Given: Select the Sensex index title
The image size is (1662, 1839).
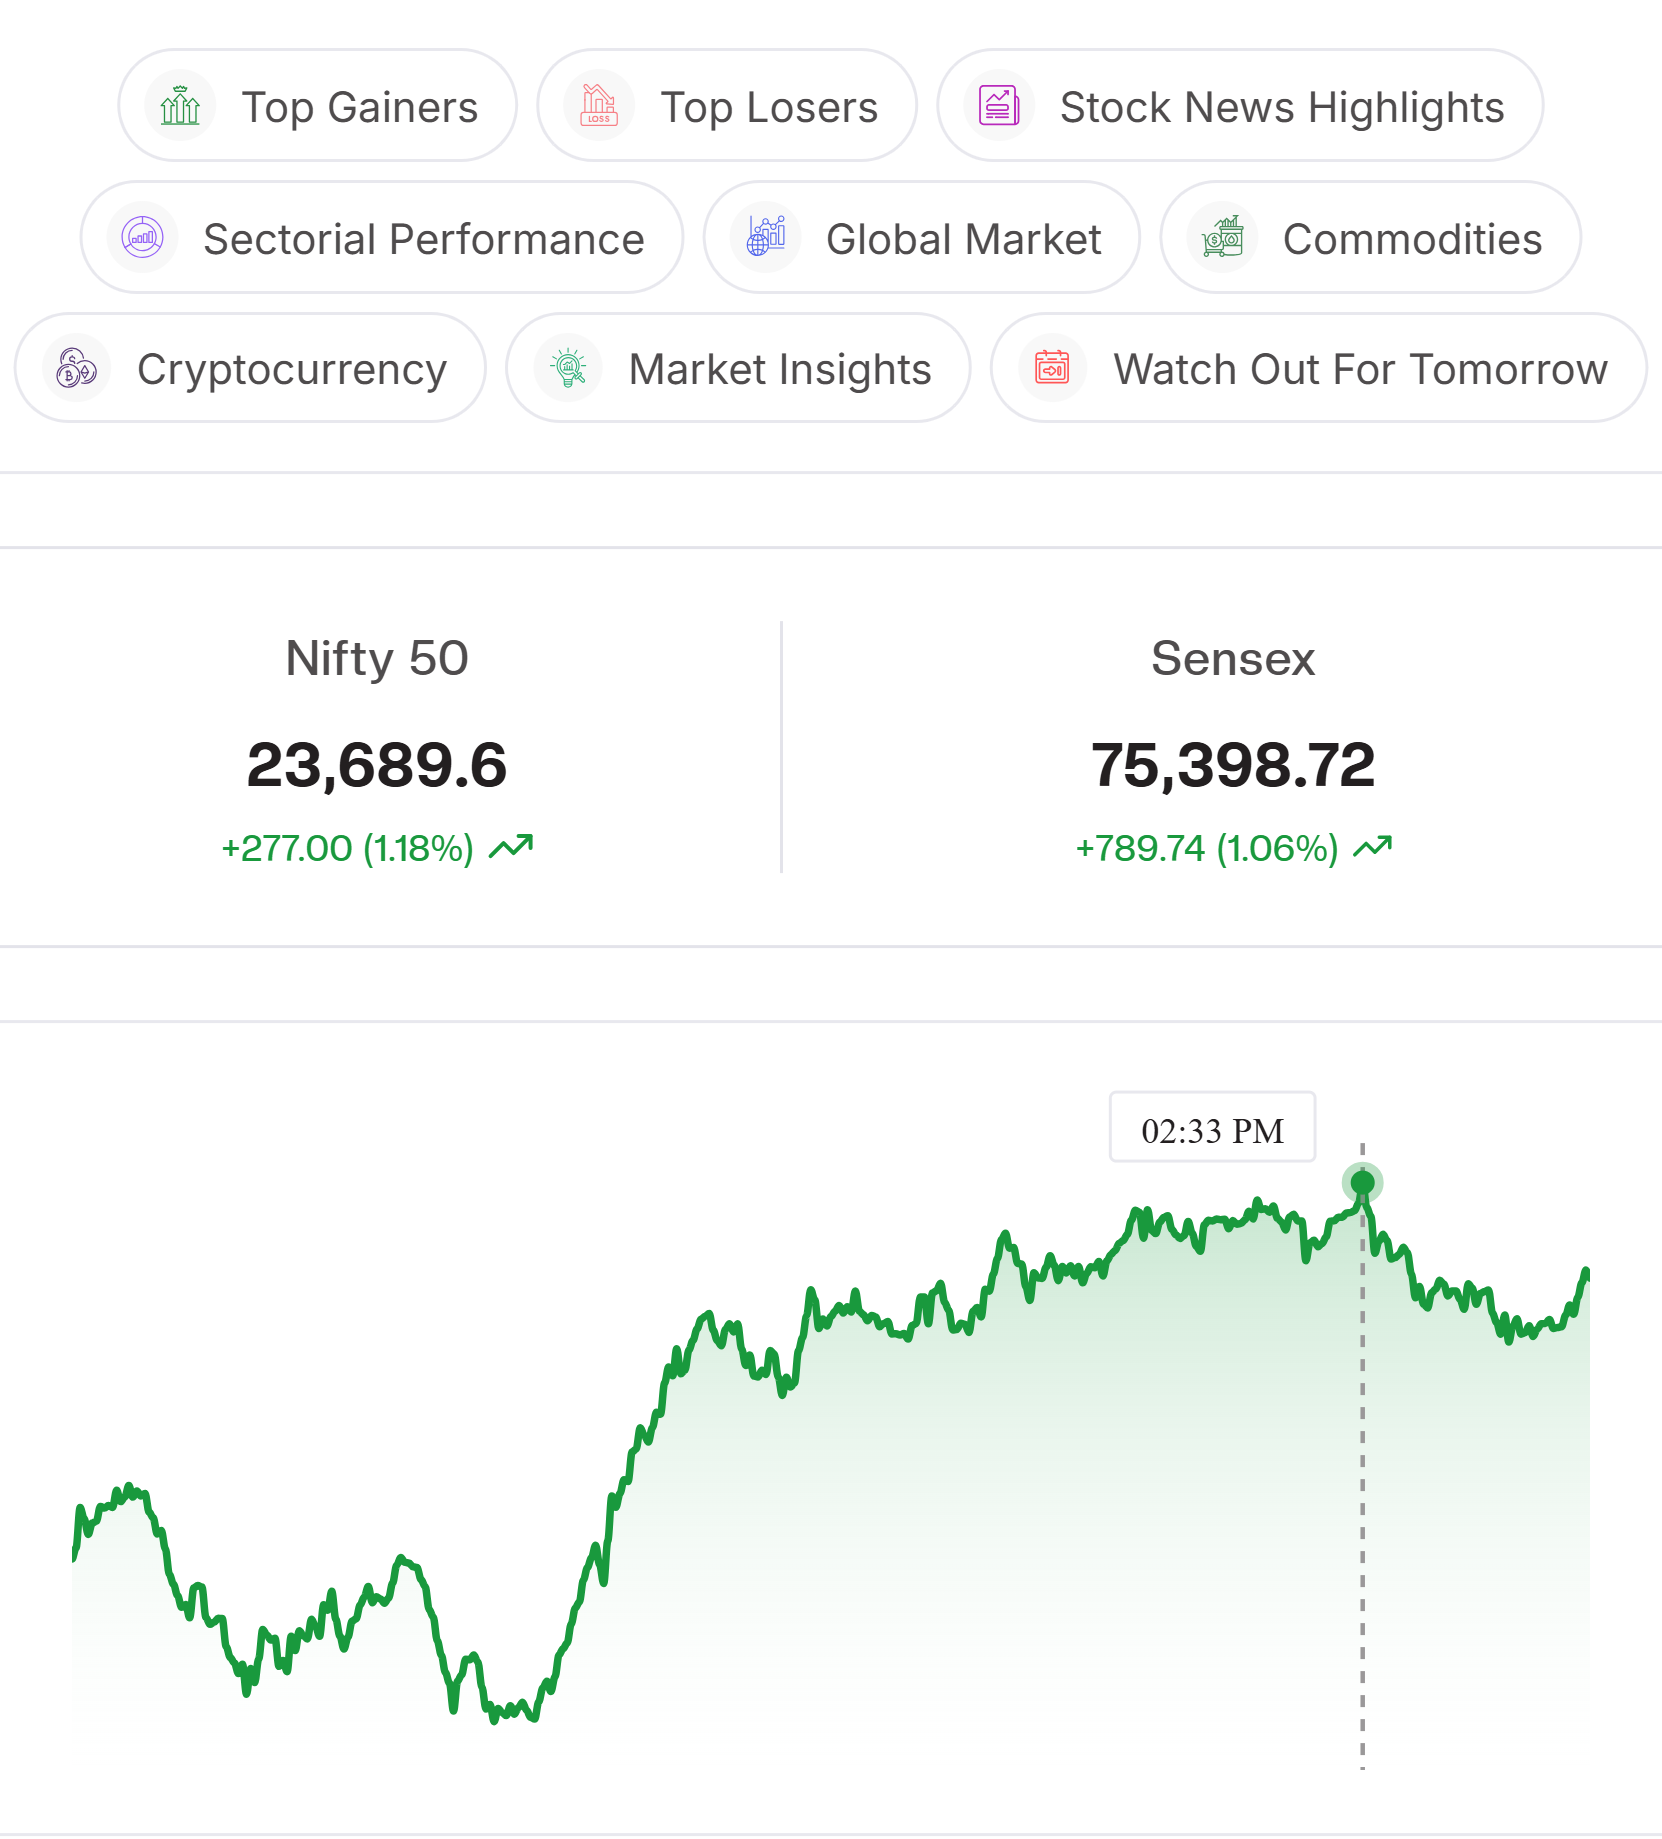Looking at the screenshot, I should 1232,658.
